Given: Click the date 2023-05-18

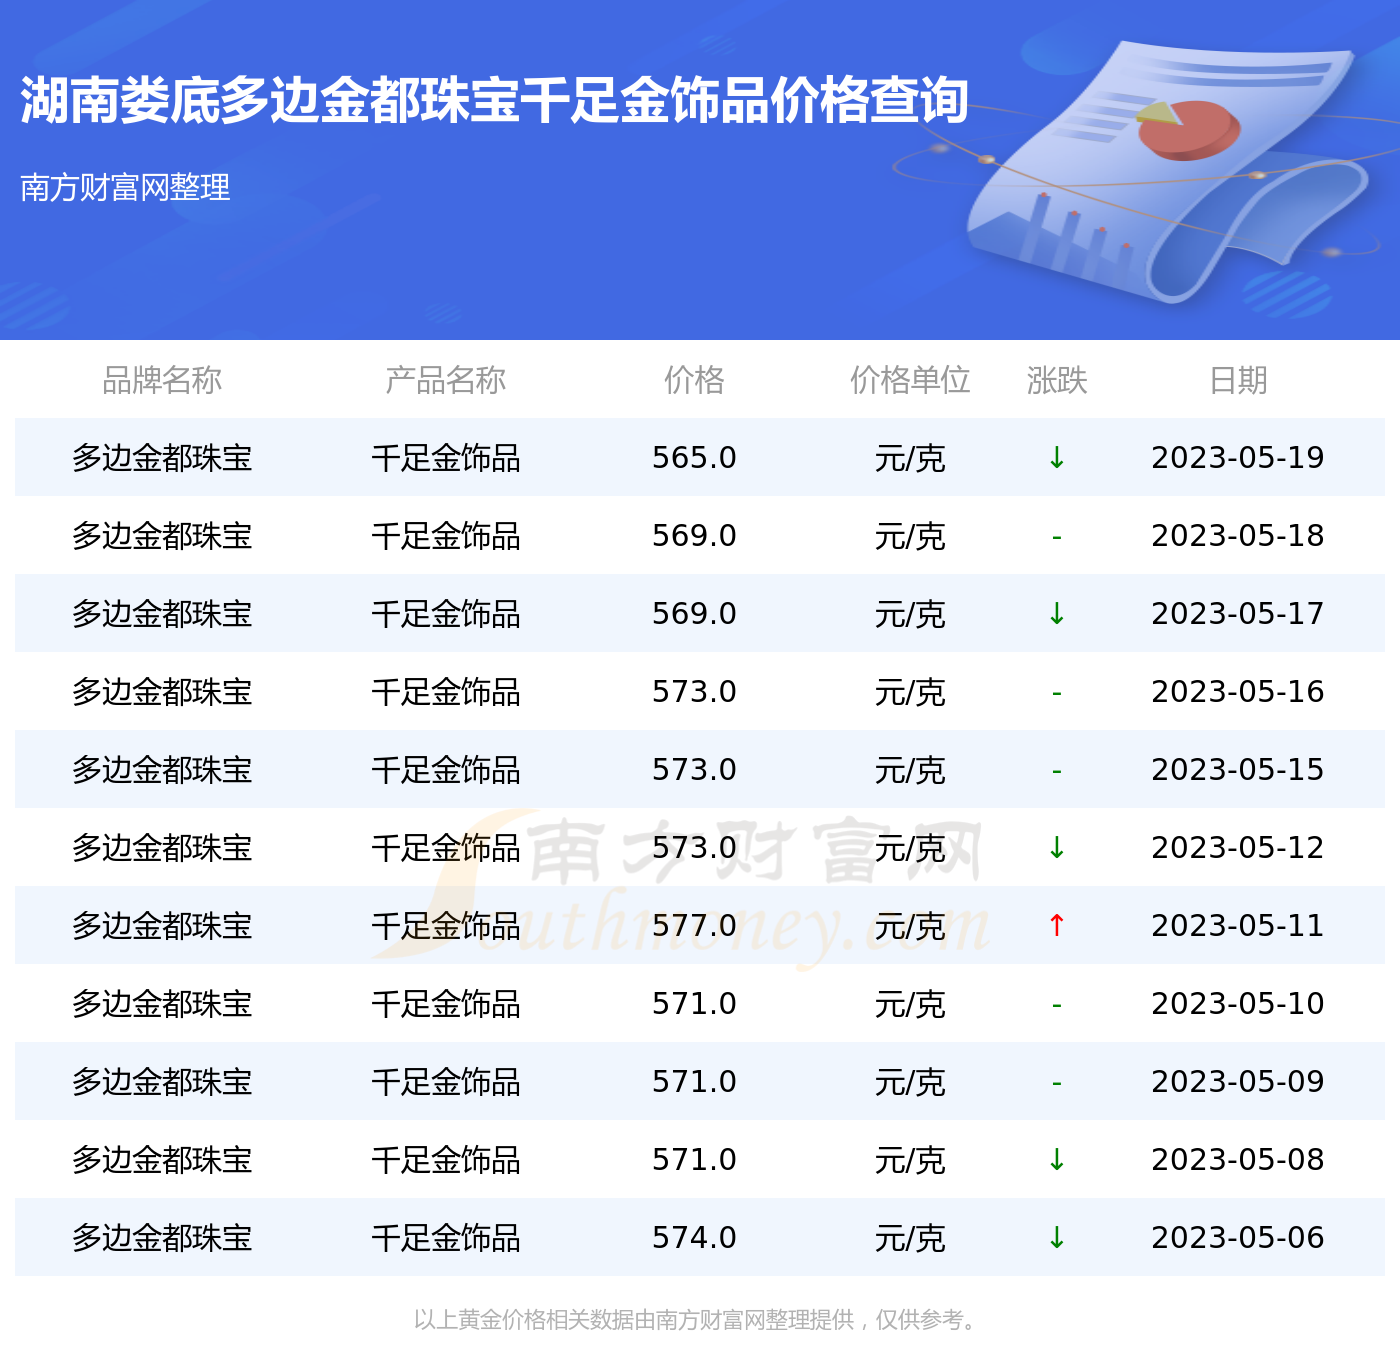Looking at the screenshot, I should tap(1238, 536).
